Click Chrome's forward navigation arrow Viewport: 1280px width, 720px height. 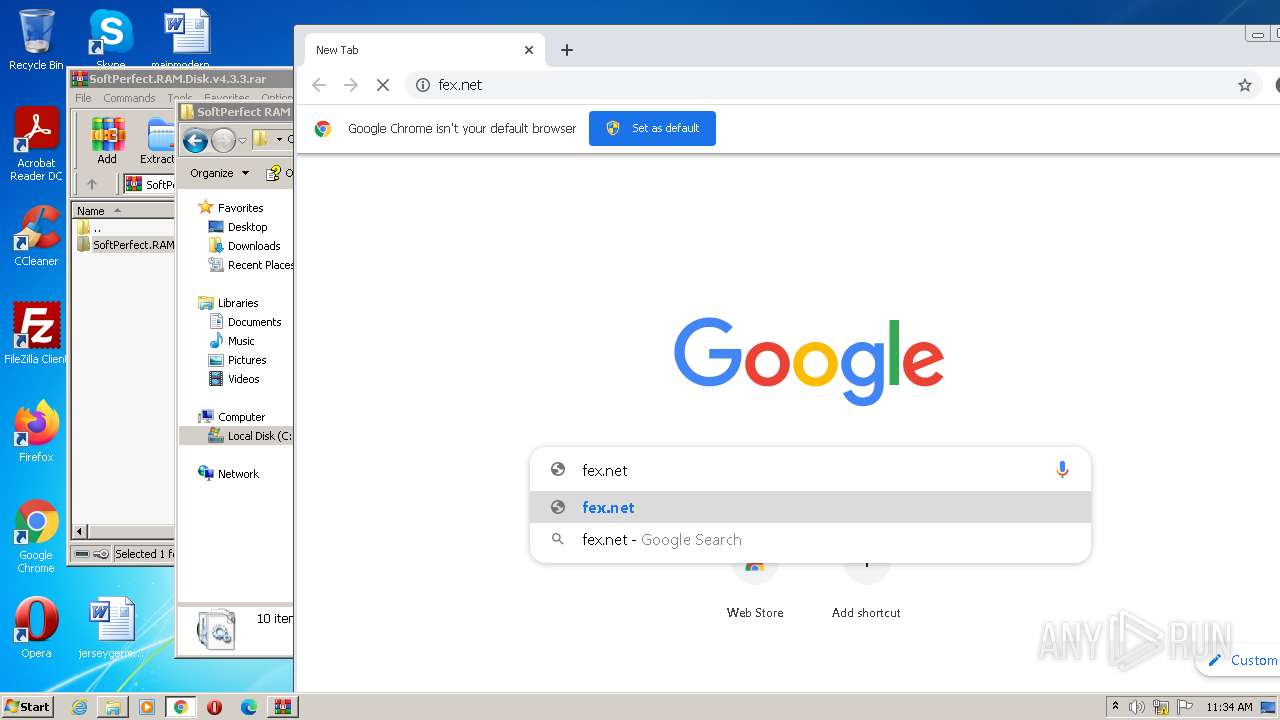[x=350, y=86]
